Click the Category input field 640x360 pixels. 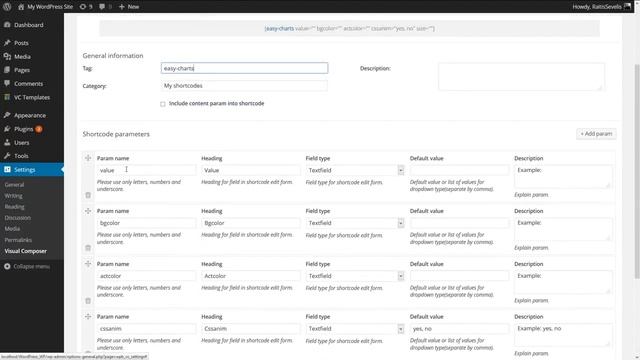point(244,86)
